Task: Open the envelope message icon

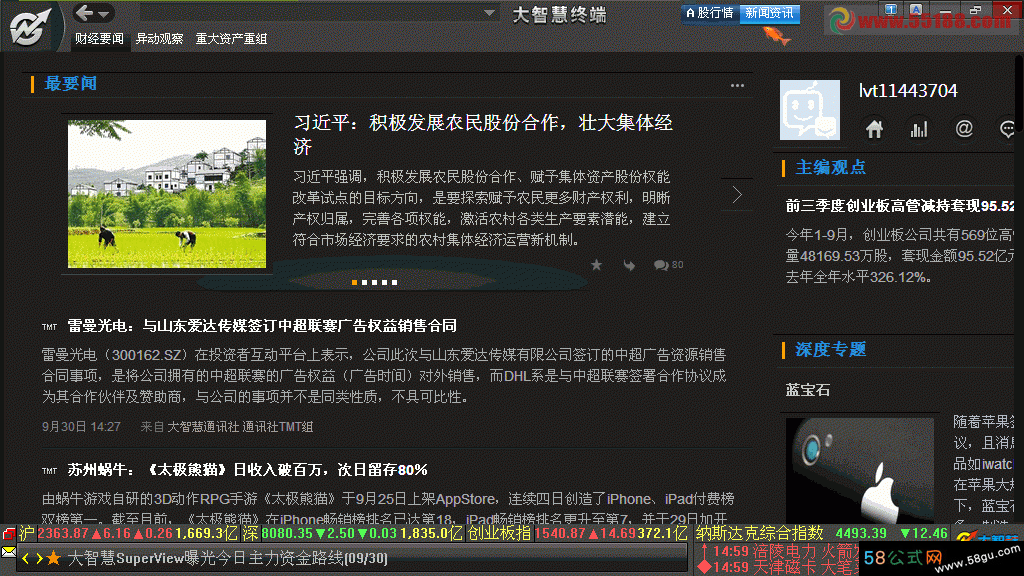Action: click(x=8, y=552)
